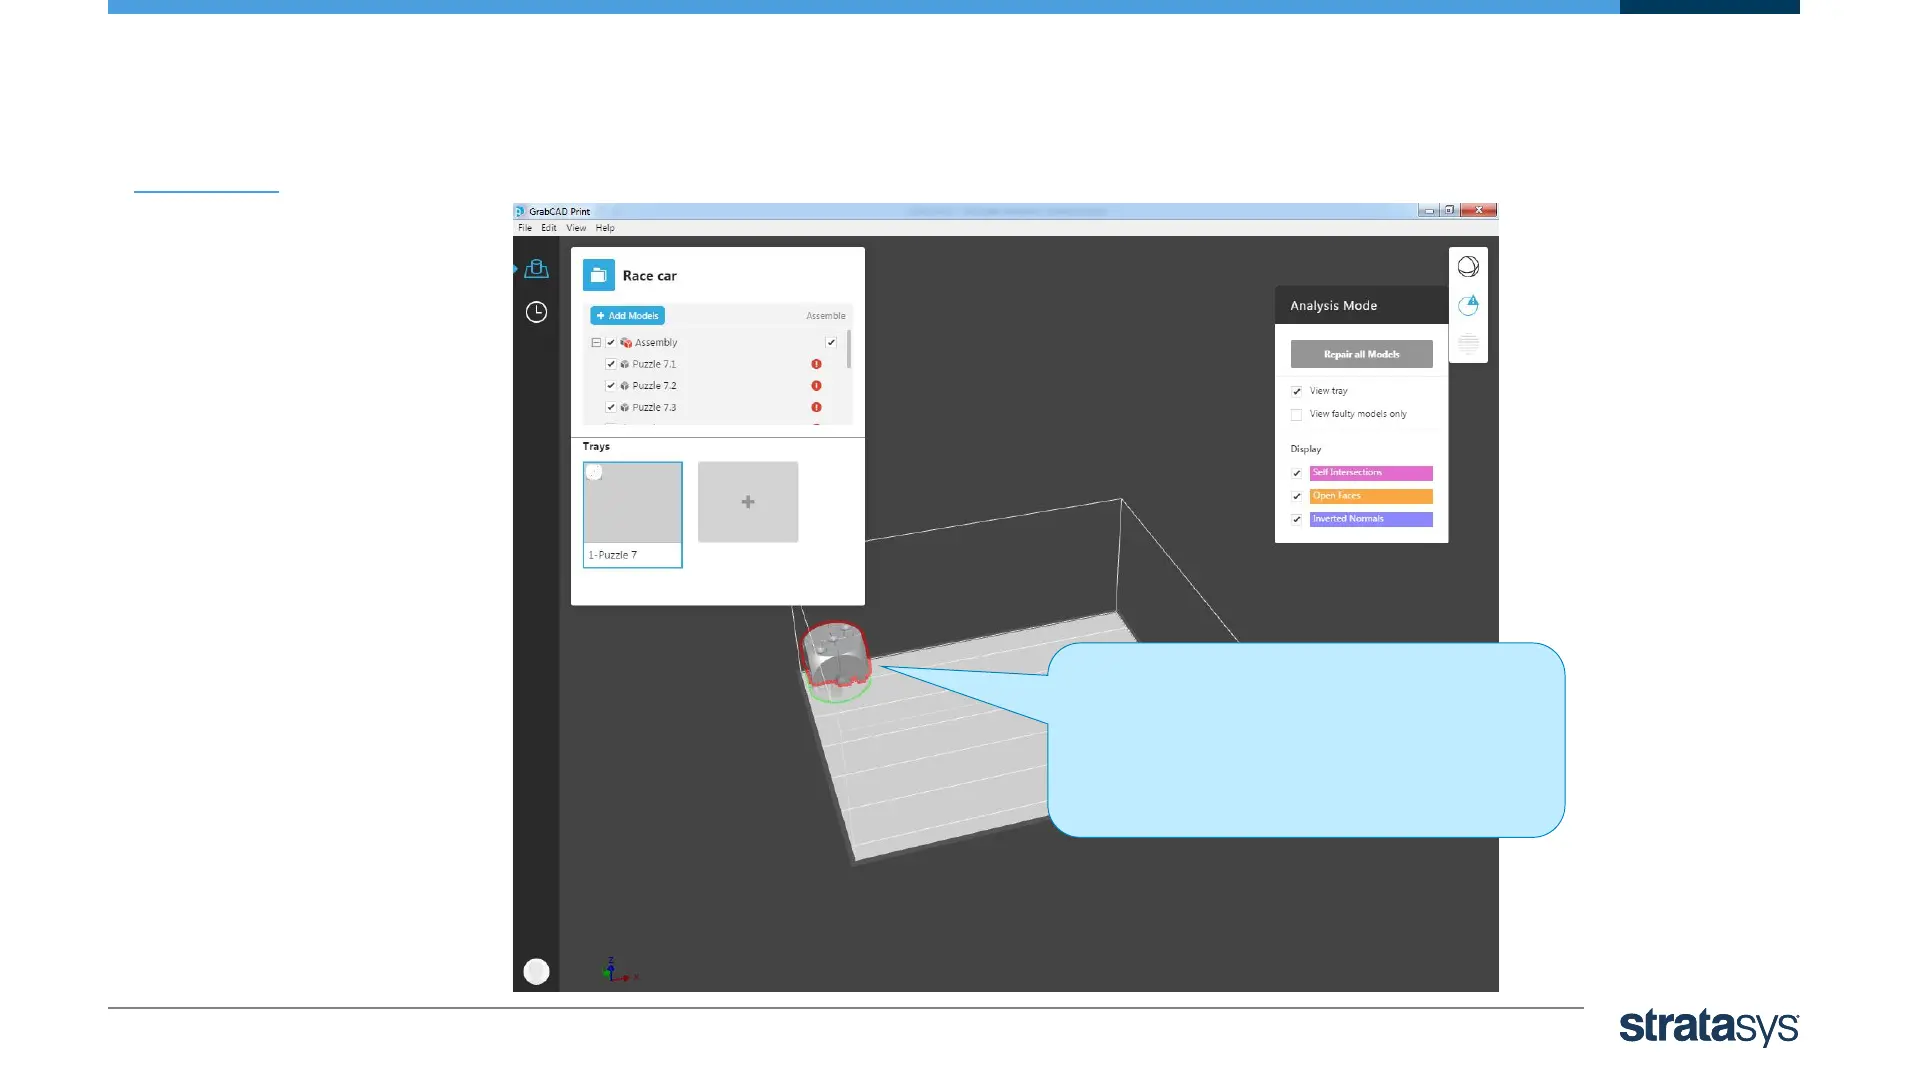Click the error warning icon beside Puzzle 7.1
1920x1080 pixels.
(x=816, y=364)
